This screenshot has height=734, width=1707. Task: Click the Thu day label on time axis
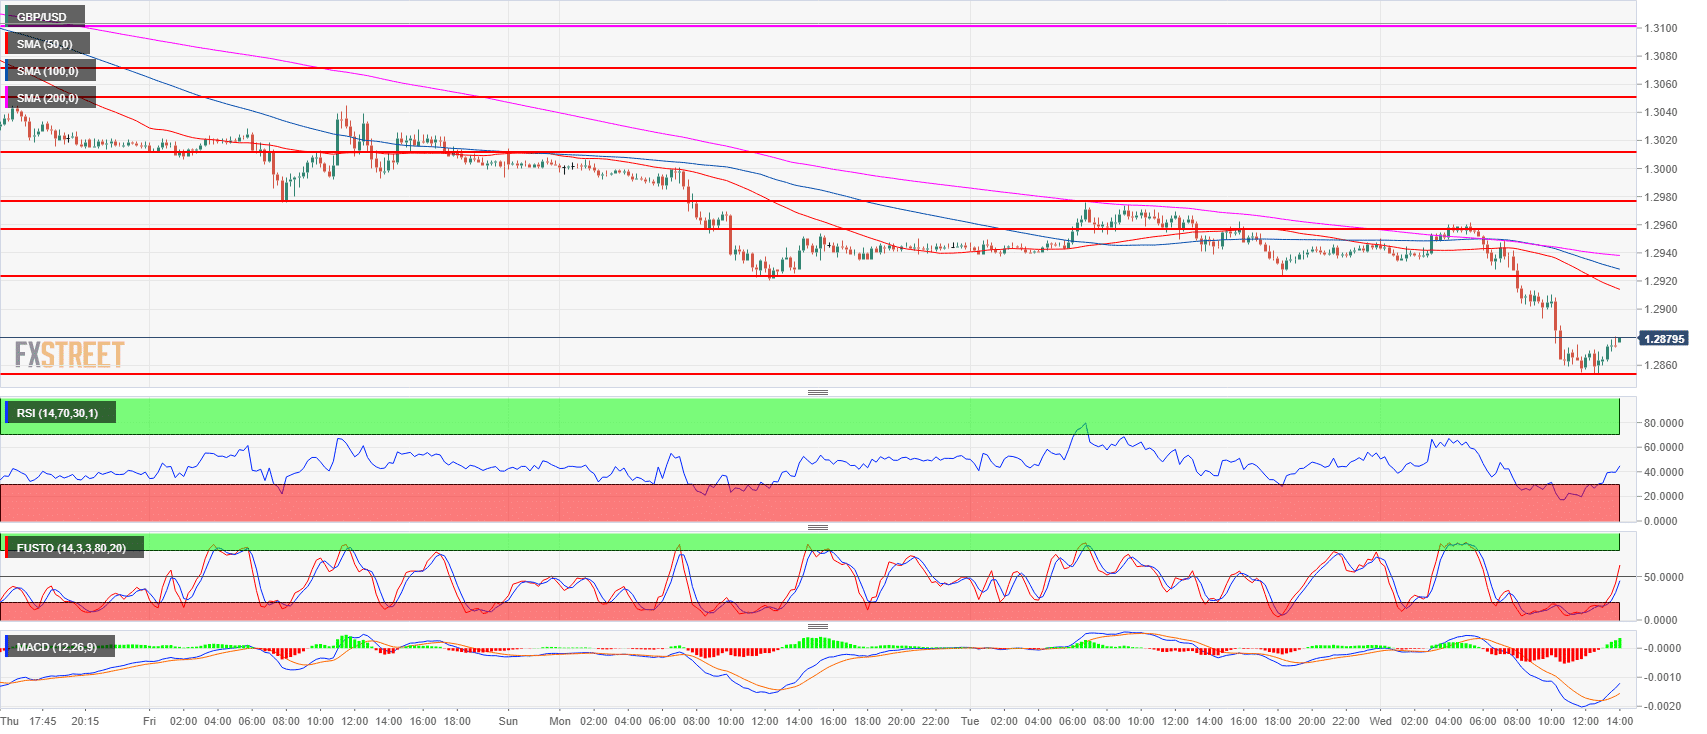(10, 721)
